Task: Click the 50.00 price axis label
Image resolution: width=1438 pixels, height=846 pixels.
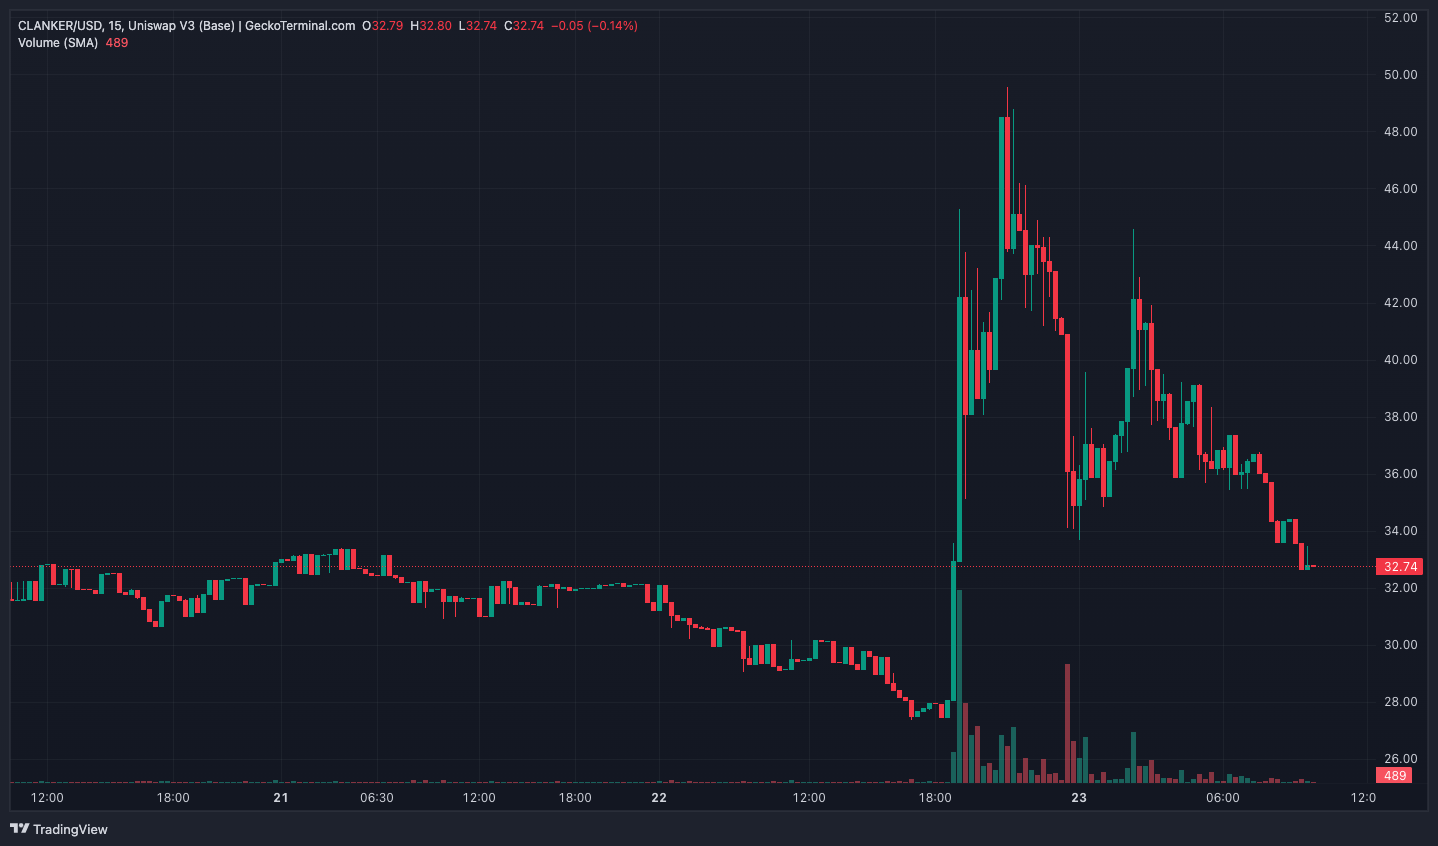Action: click(1400, 75)
